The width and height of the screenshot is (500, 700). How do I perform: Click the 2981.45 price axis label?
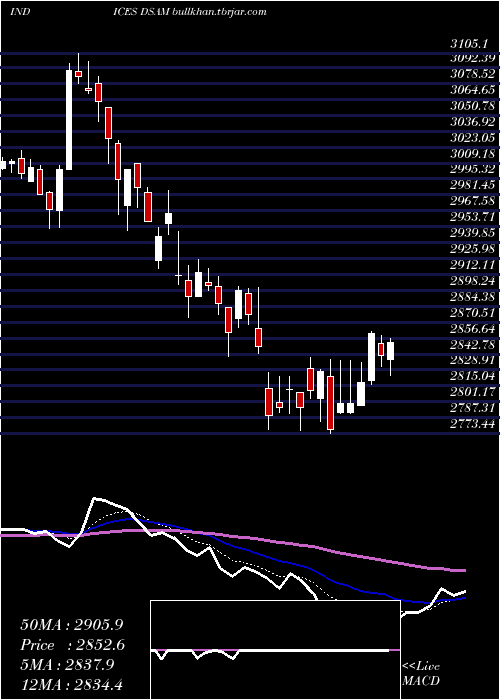pos(473,186)
